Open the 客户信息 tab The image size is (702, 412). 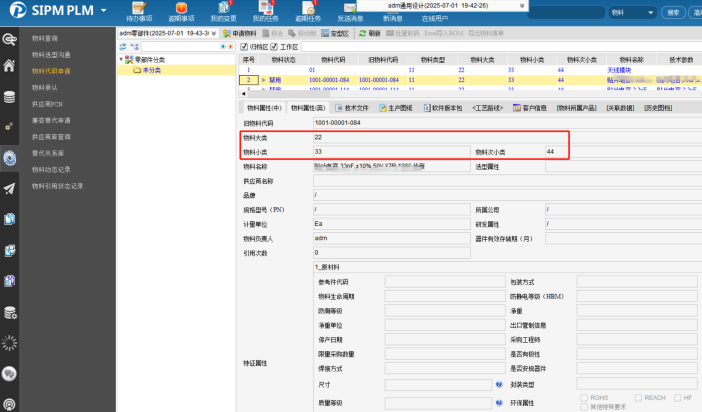click(530, 108)
